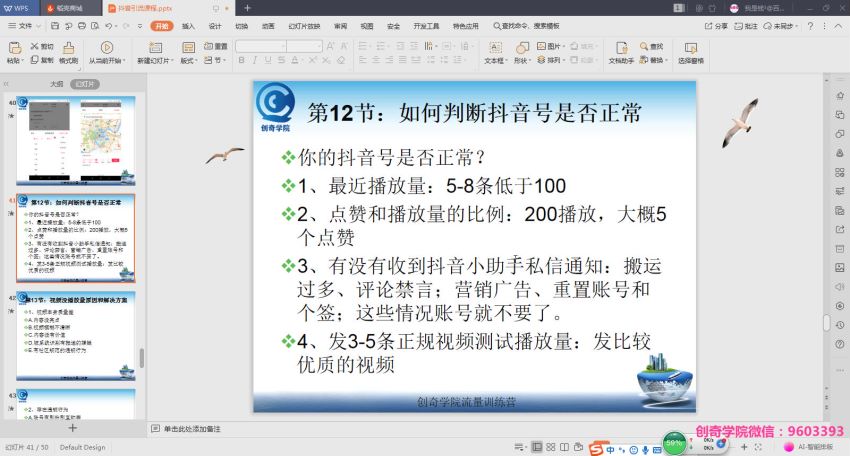Viewport: 850px width, 456px height.
Task: Click the Print icon in quick access bar
Action: click(81, 25)
